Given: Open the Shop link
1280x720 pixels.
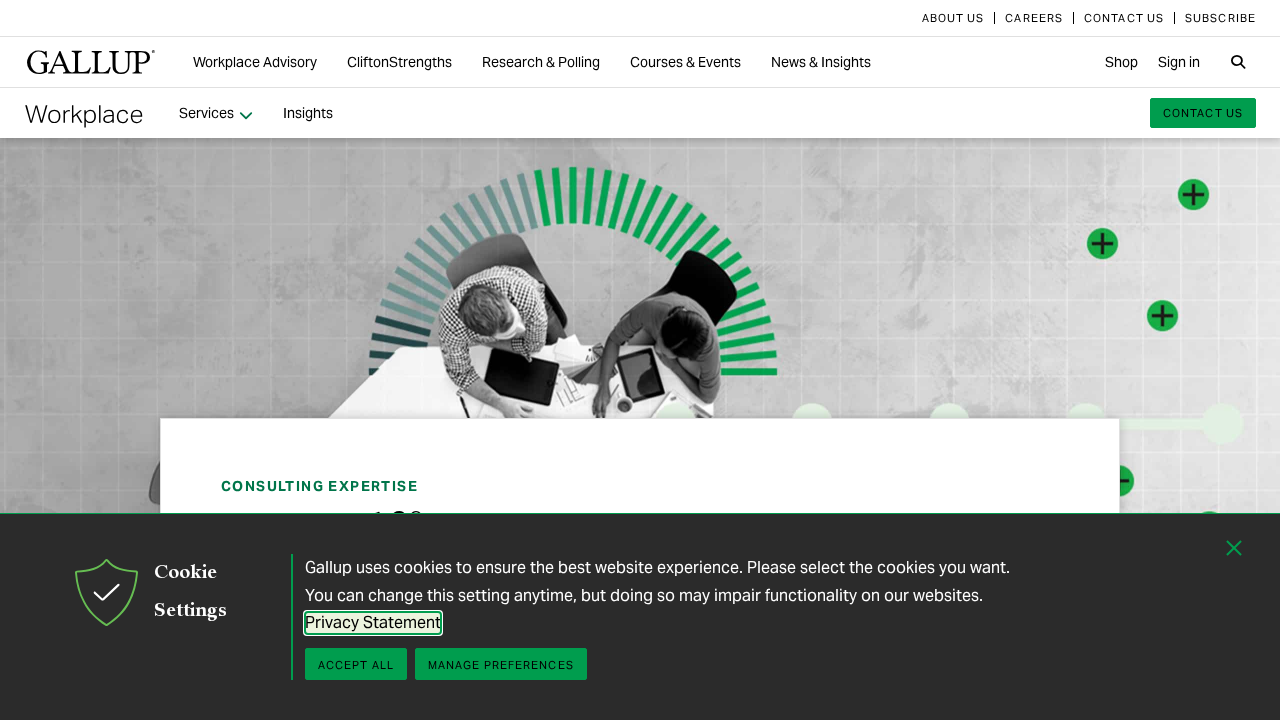Looking at the screenshot, I should 1121,62.
